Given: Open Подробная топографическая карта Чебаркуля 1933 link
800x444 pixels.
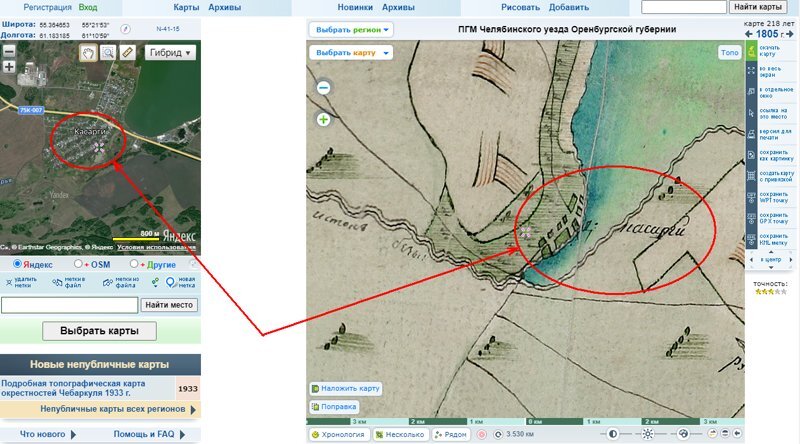Looking at the screenshot, I should click(x=73, y=388).
